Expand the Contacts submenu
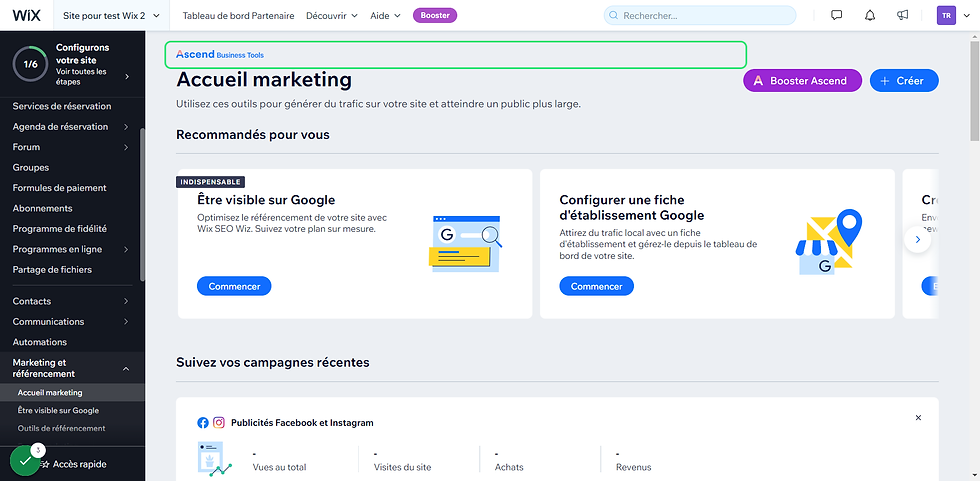Image resolution: width=980 pixels, height=481 pixels. pyautogui.click(x=126, y=301)
